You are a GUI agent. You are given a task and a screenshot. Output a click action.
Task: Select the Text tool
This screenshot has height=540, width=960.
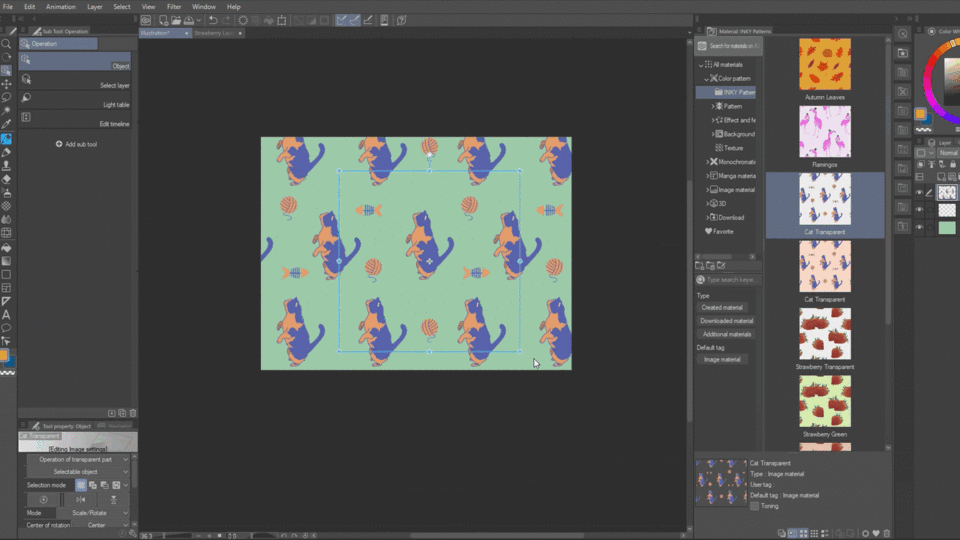click(6, 314)
